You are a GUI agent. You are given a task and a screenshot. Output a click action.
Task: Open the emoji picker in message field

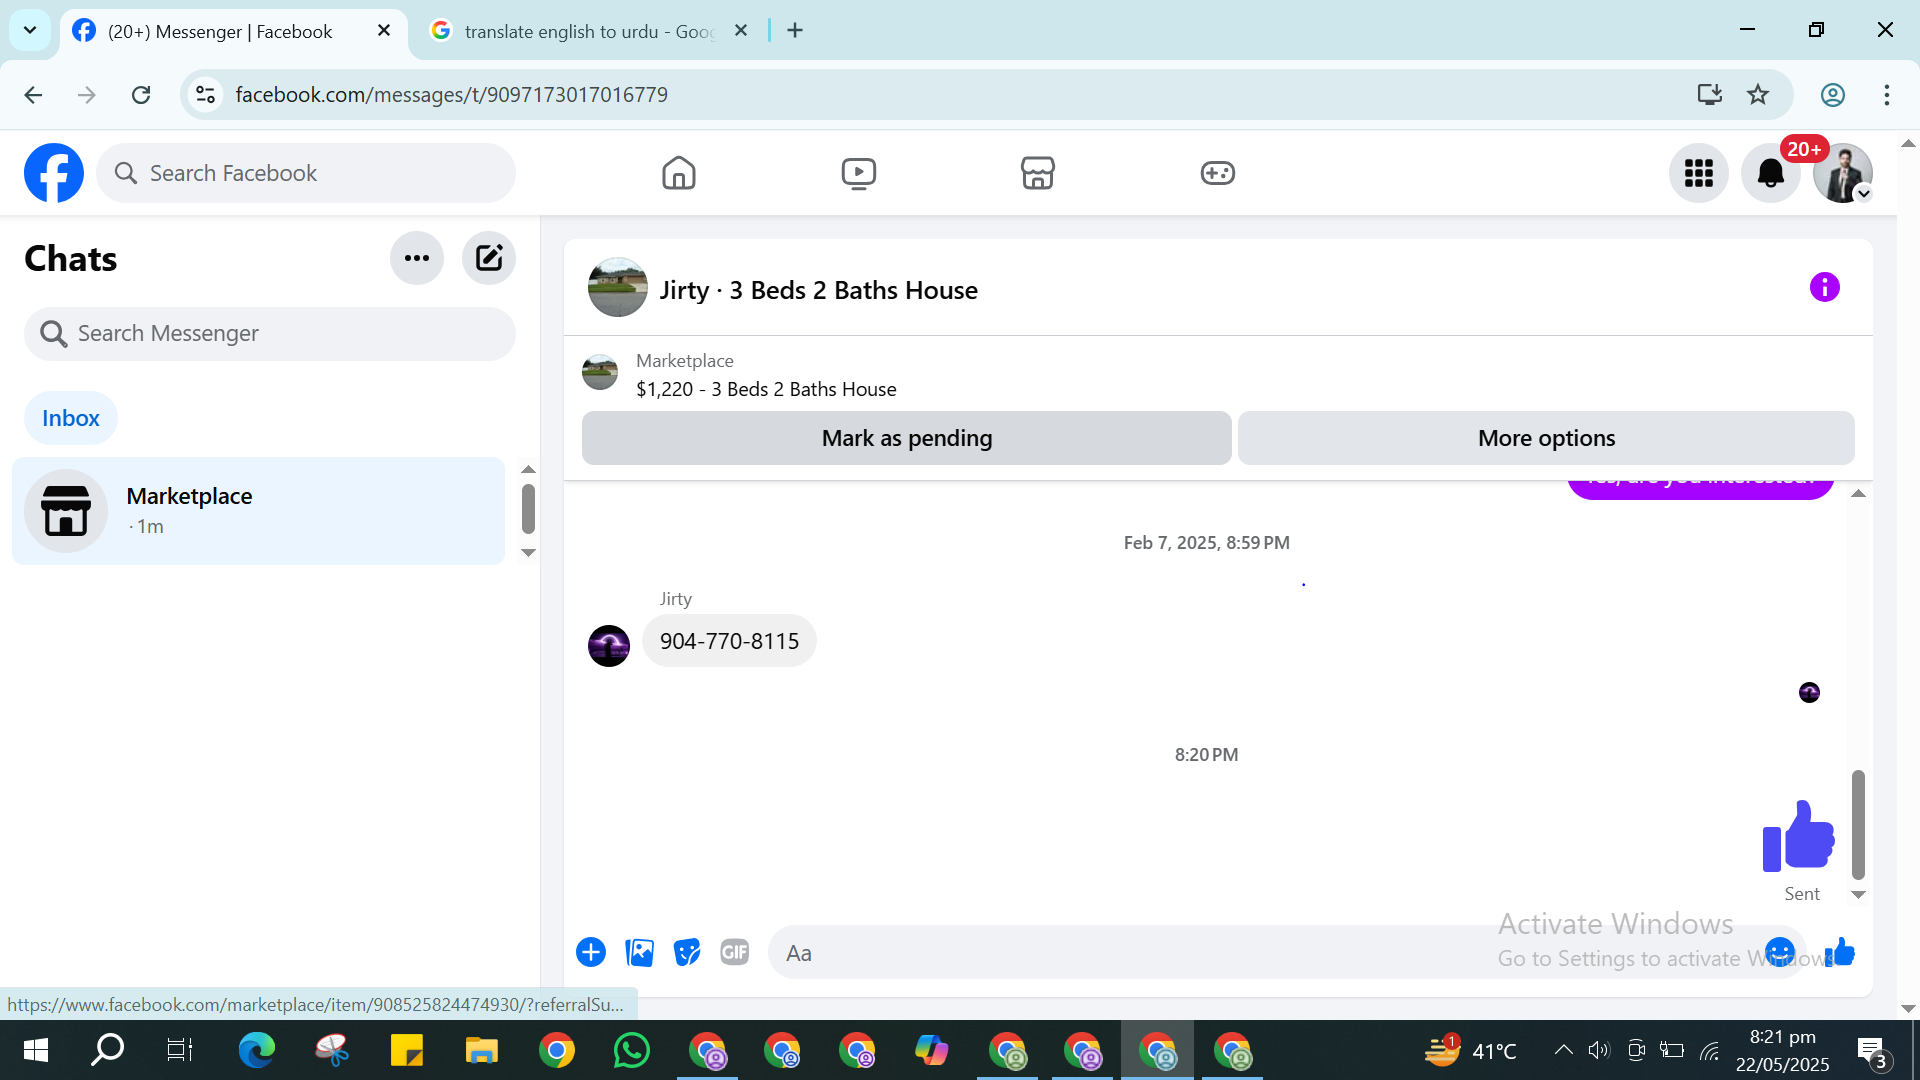click(1780, 953)
